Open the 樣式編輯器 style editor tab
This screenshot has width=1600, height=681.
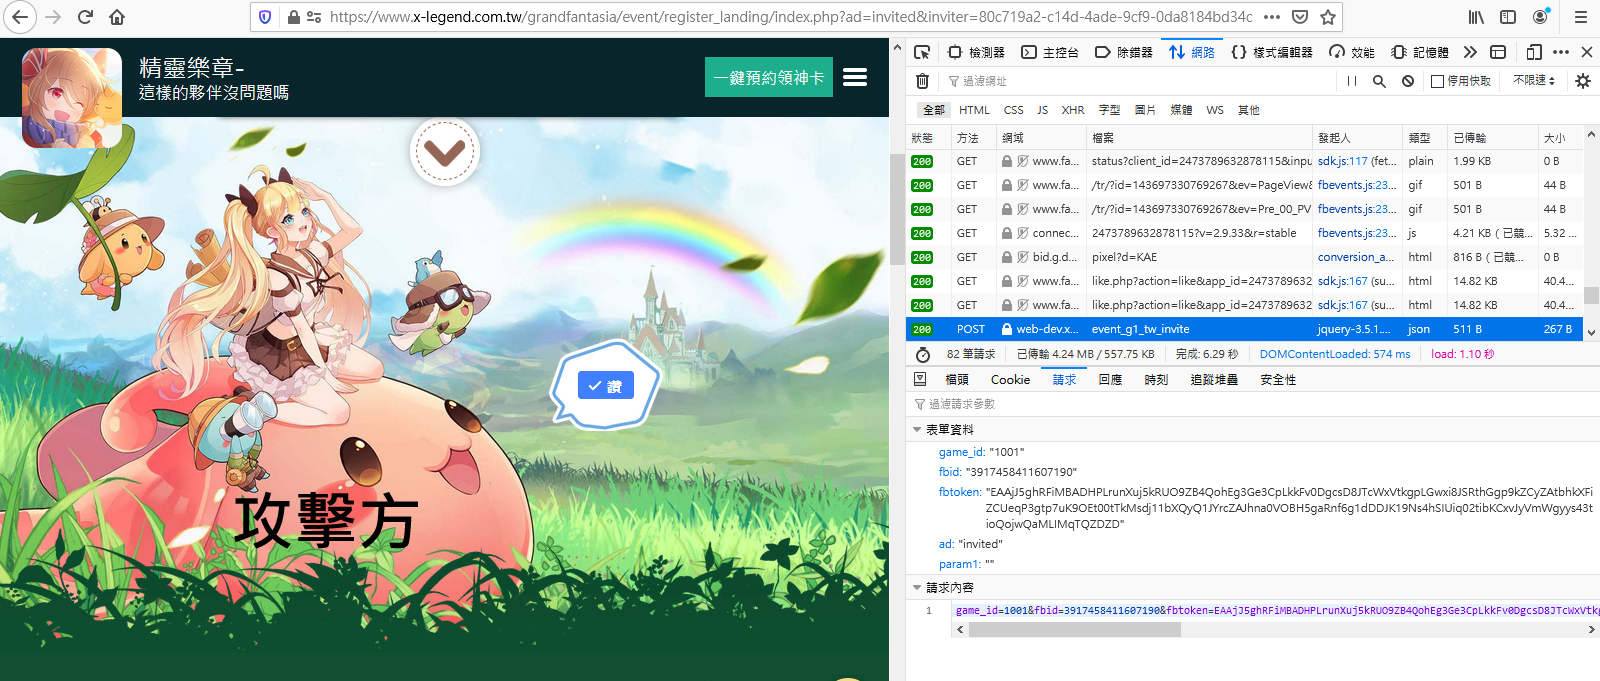click(1272, 52)
